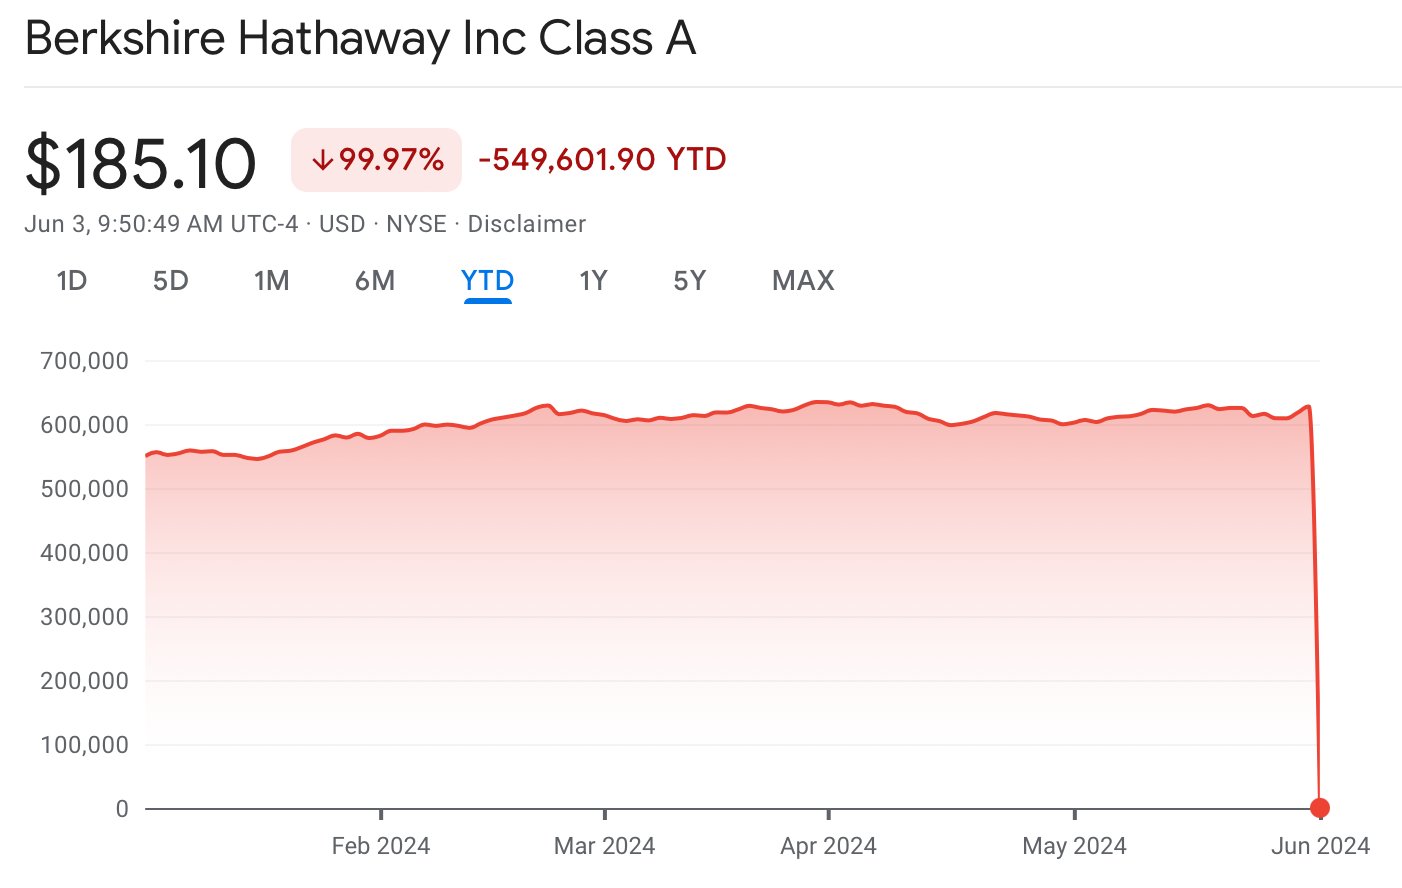Select the red endpoint dot on the chart
The width and height of the screenshot is (1402, 888).
coord(1320,806)
